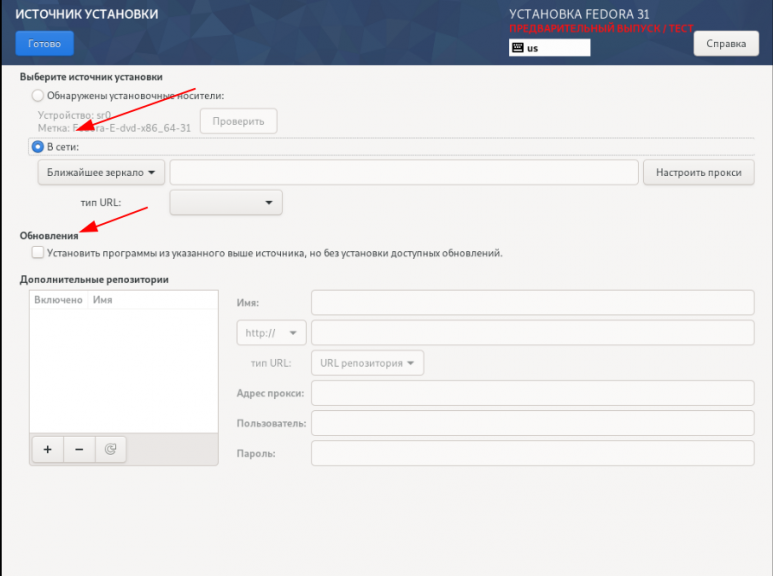Image resolution: width=773 pixels, height=576 pixels.
Task: Click the blue Готово button
Action: tap(44, 43)
